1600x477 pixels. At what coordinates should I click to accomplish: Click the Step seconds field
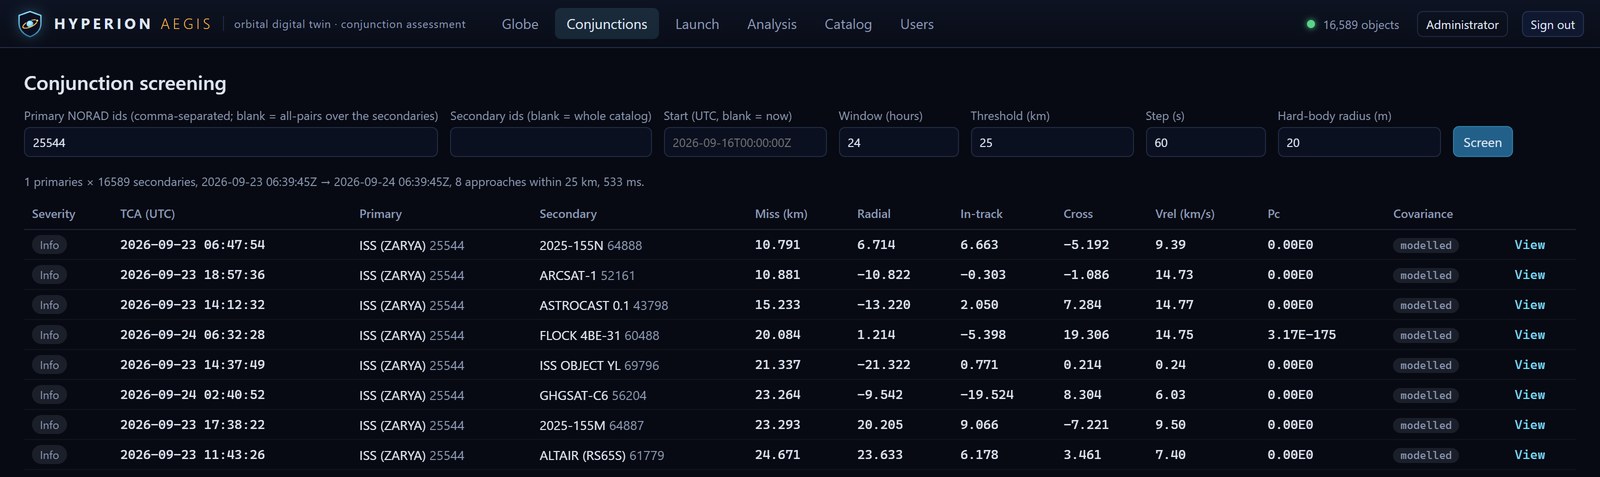point(1205,142)
